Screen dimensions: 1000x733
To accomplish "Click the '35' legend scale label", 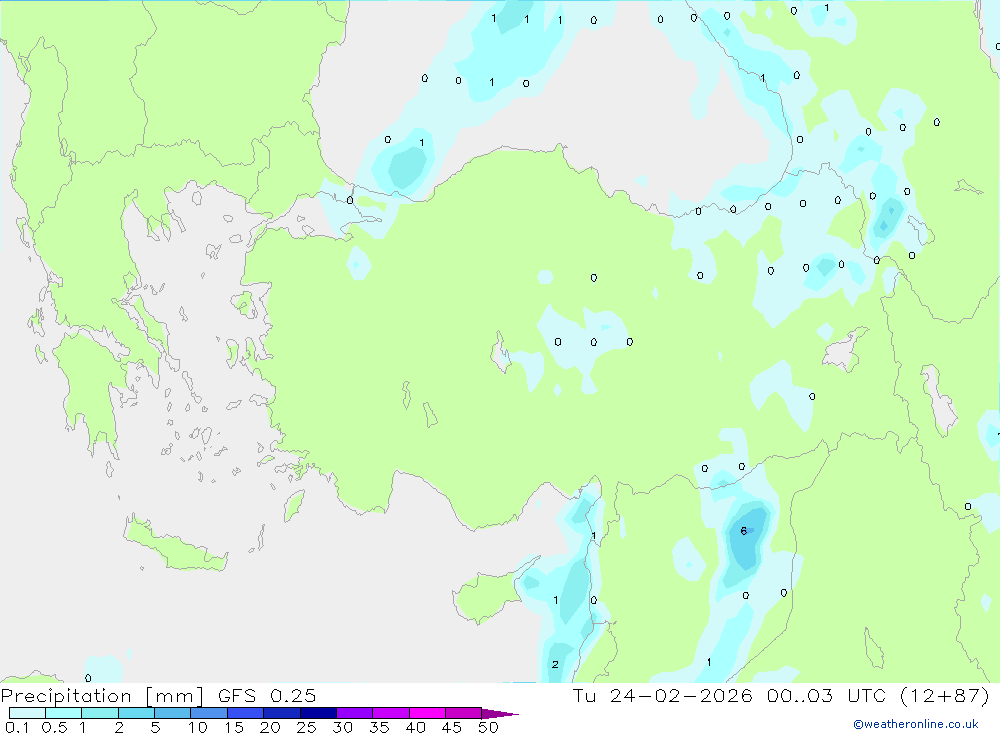I will tap(379, 727).
